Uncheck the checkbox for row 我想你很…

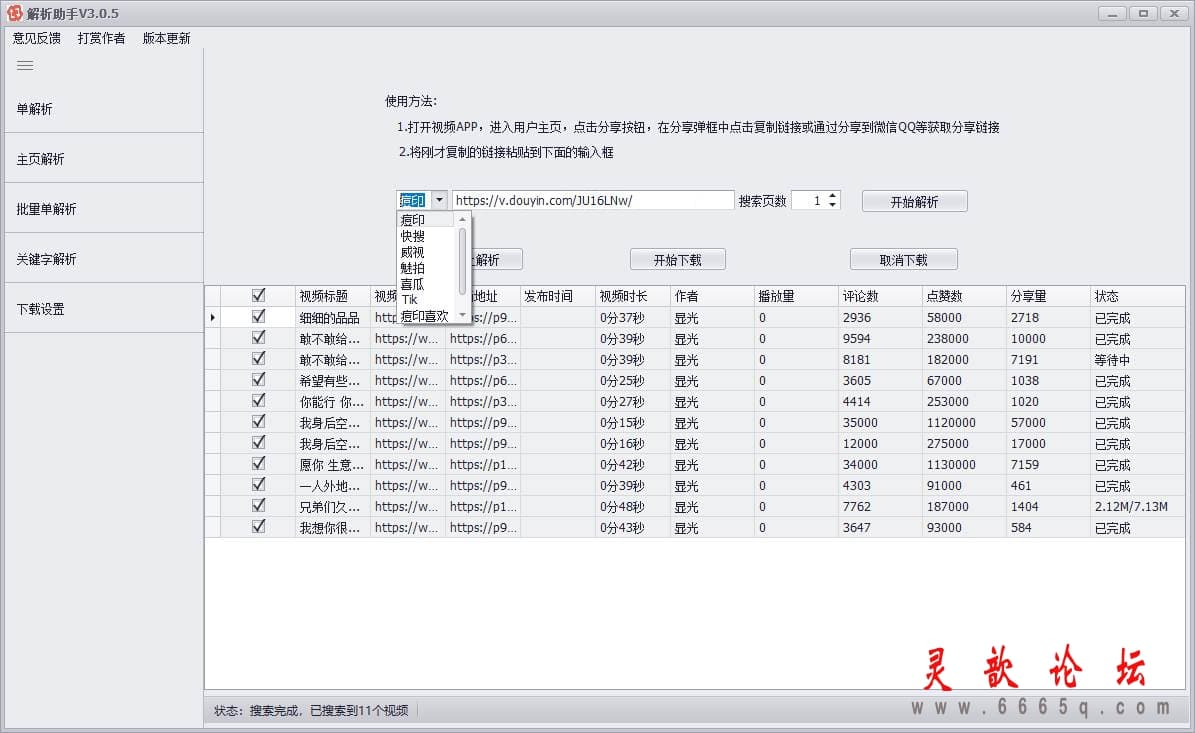pyautogui.click(x=258, y=527)
